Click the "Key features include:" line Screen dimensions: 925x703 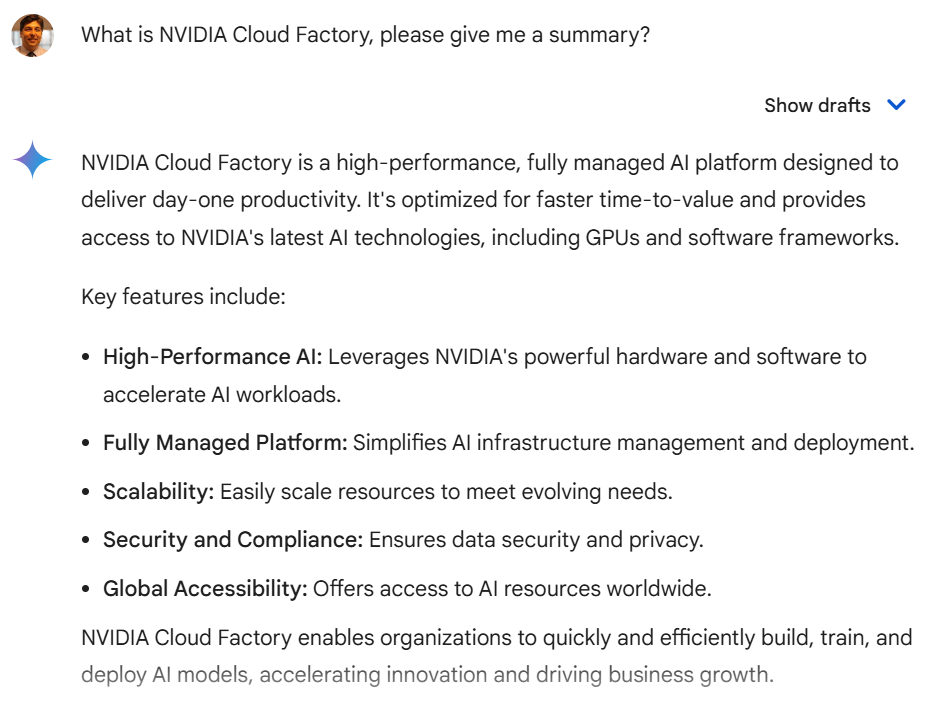tap(183, 296)
